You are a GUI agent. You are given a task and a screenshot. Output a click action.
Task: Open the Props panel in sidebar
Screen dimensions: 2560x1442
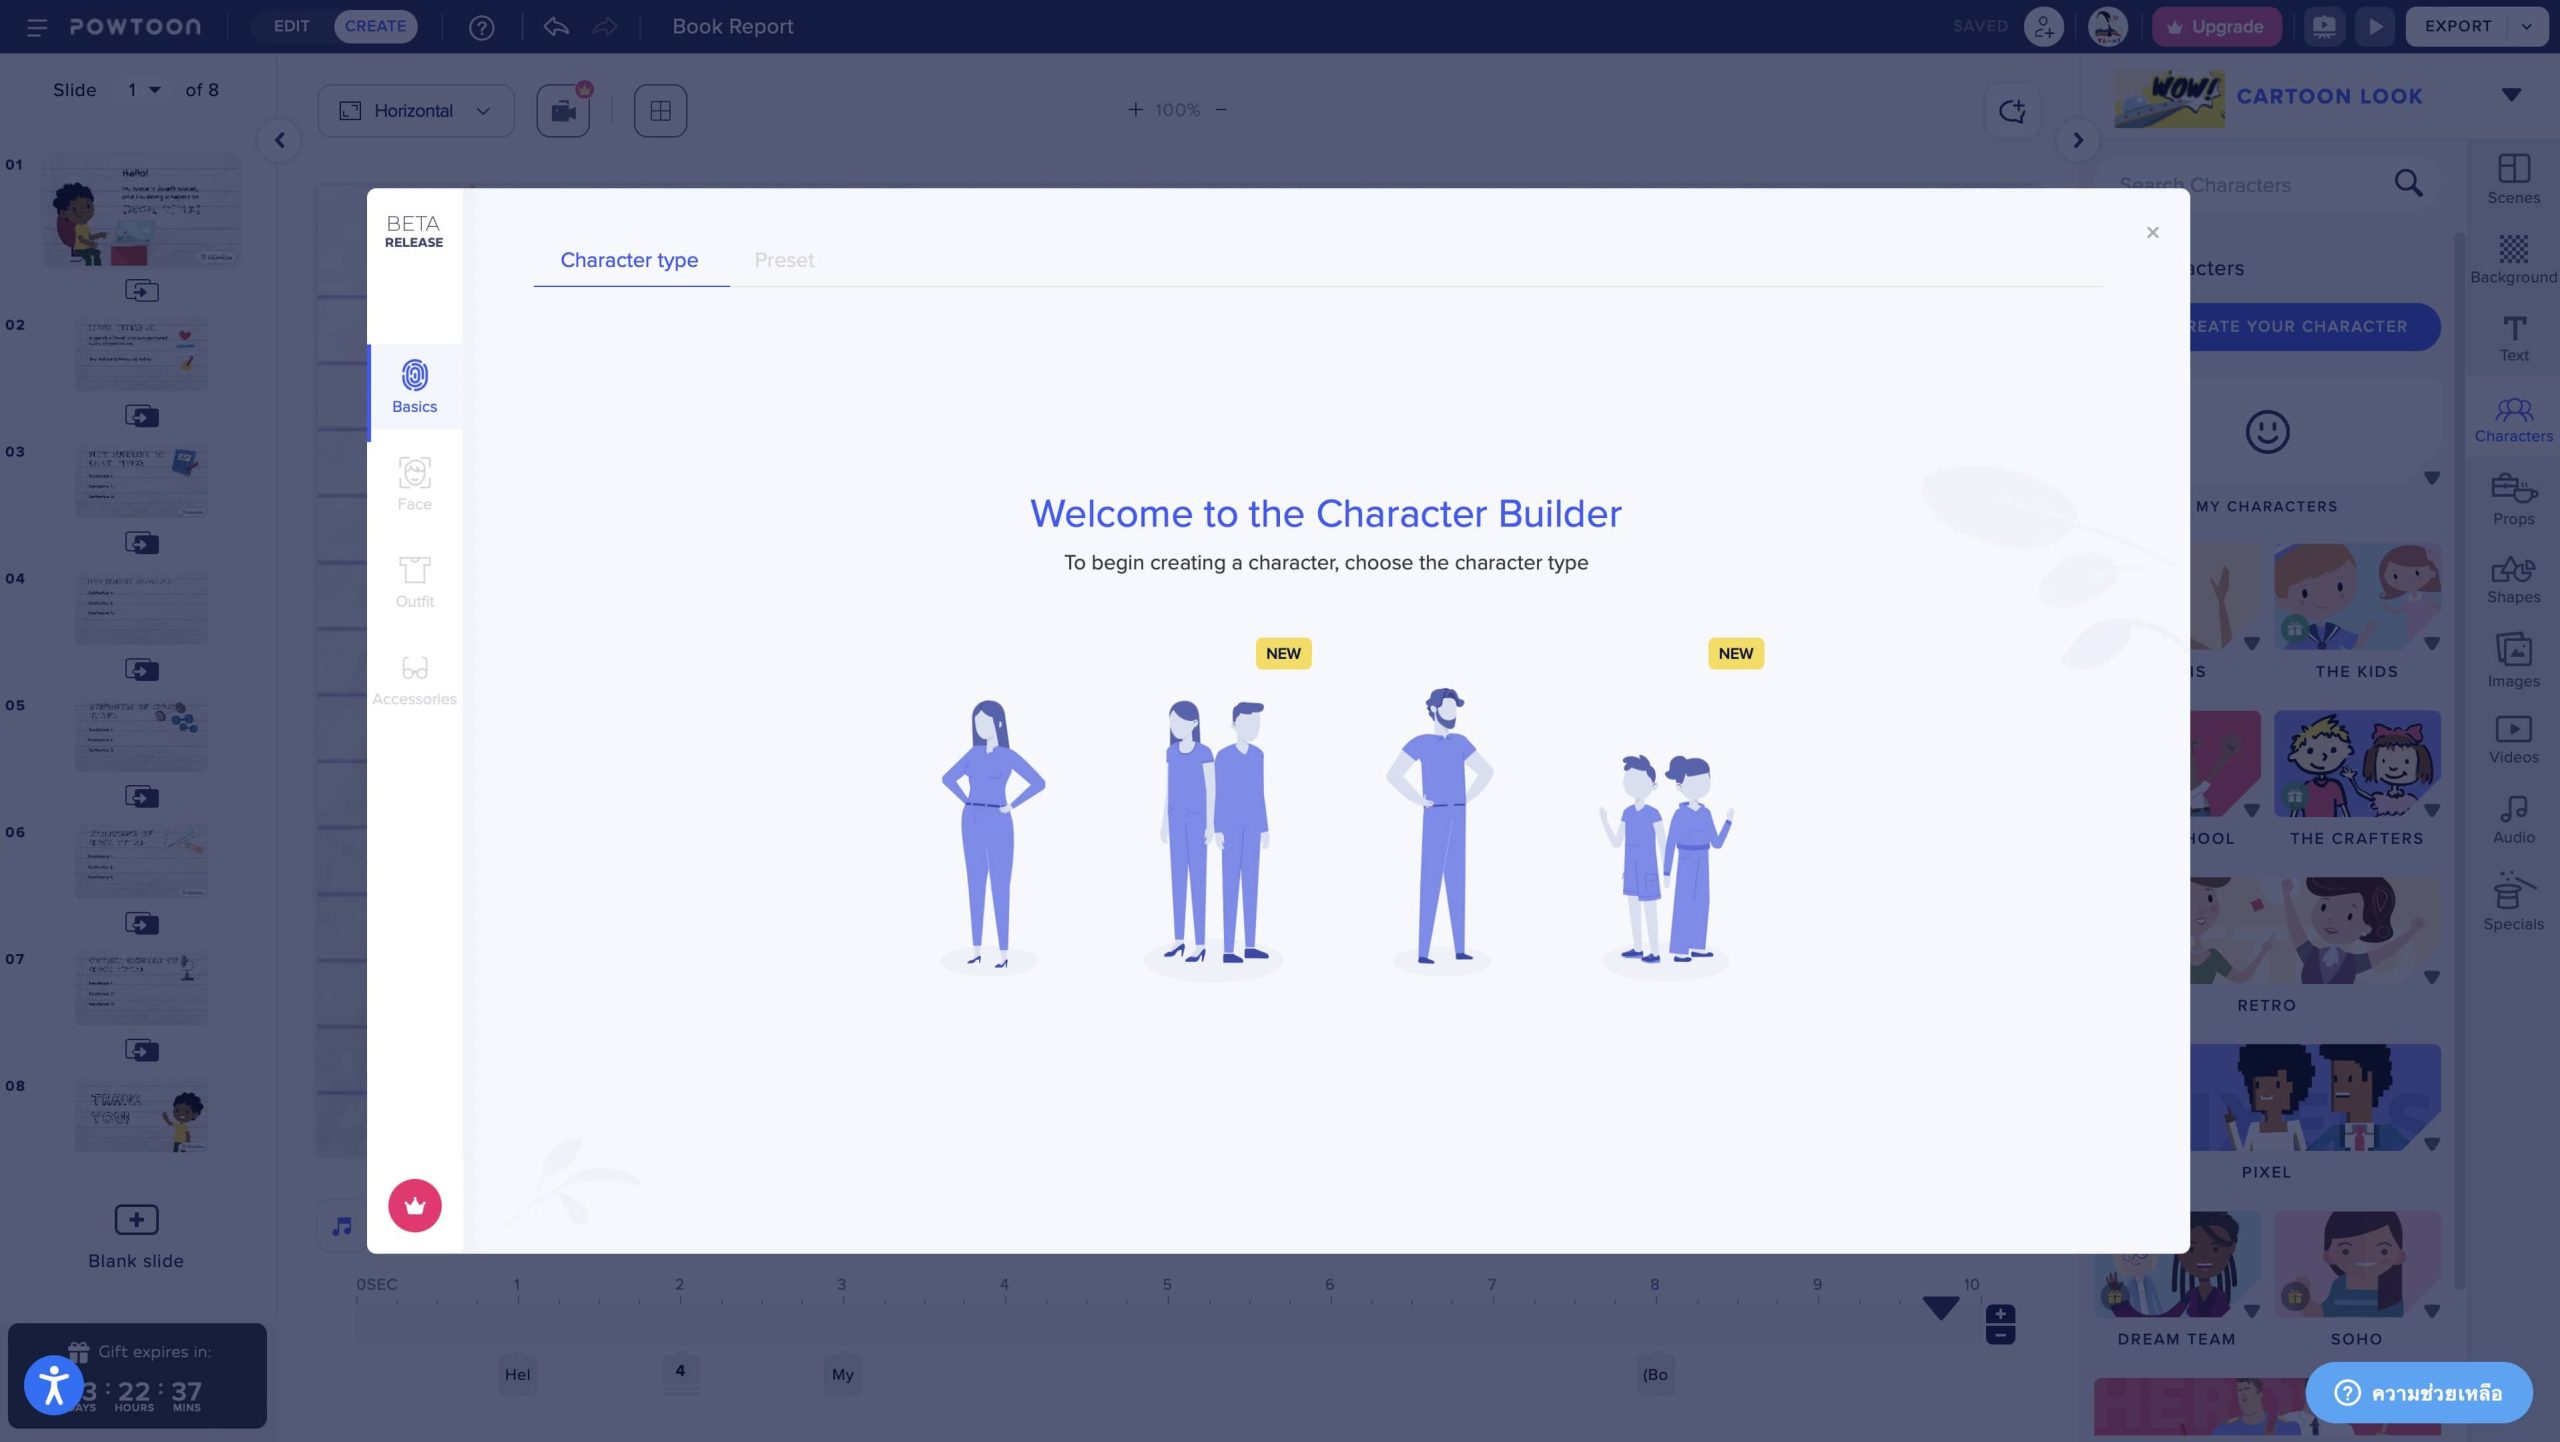tap(2512, 499)
